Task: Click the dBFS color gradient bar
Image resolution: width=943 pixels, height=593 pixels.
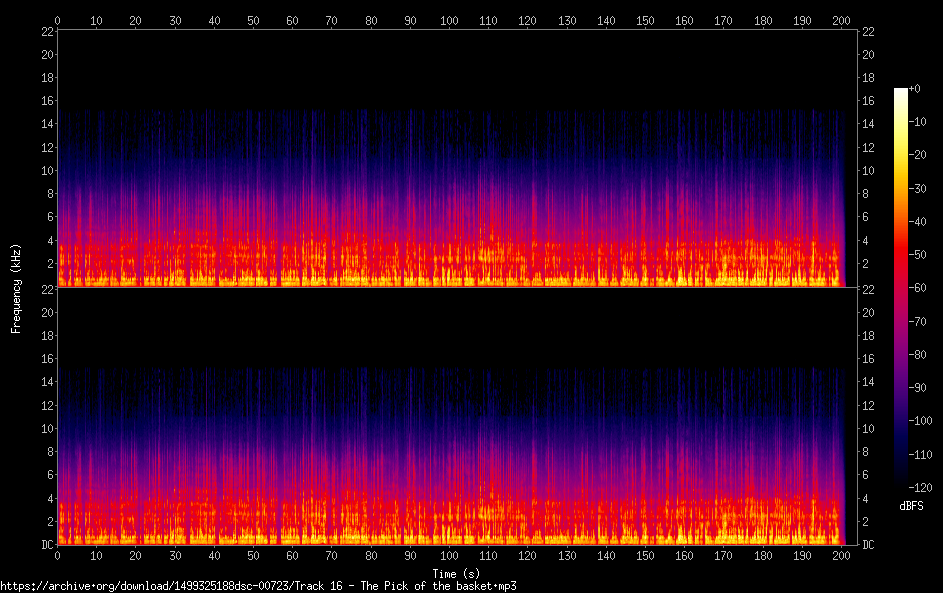Action: pyautogui.click(x=900, y=287)
